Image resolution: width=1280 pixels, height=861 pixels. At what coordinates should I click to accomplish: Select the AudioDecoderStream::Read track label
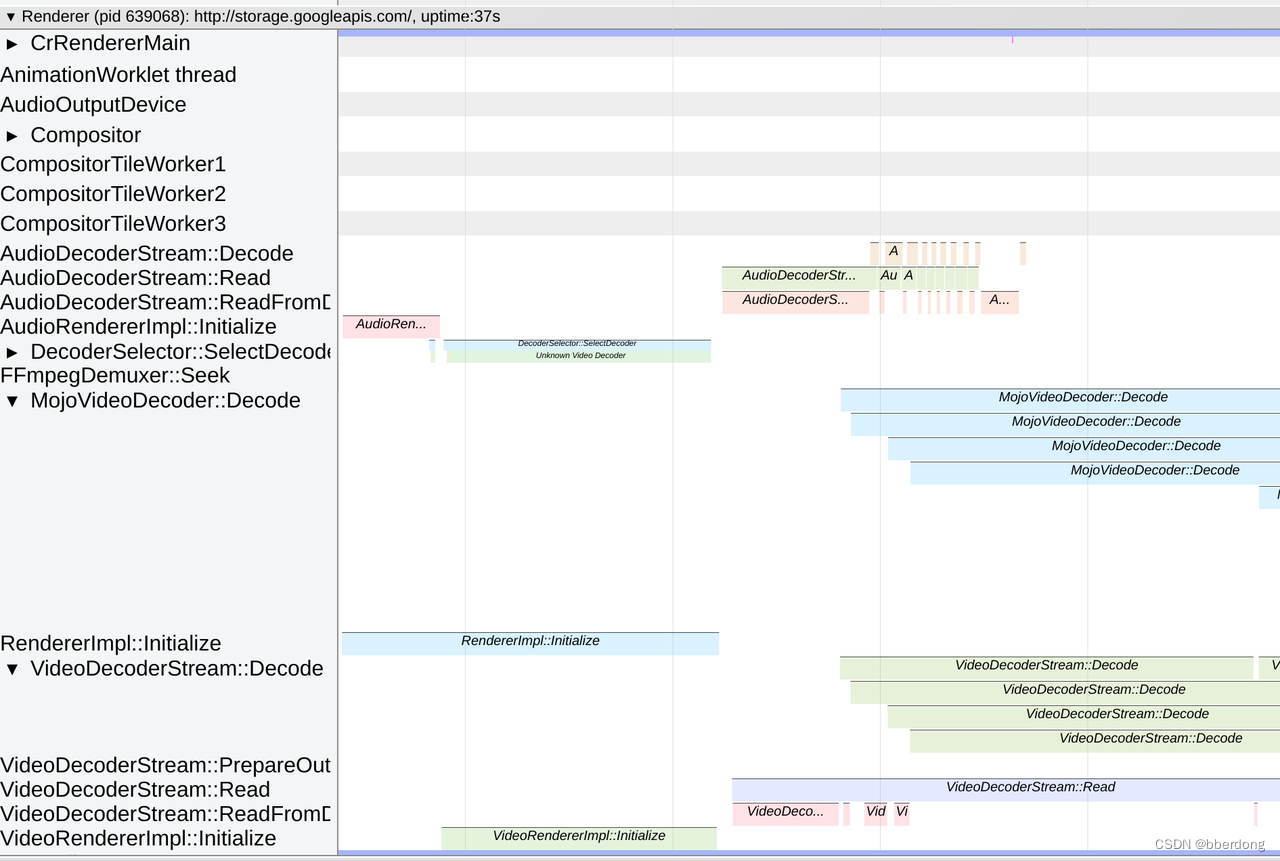(135, 278)
